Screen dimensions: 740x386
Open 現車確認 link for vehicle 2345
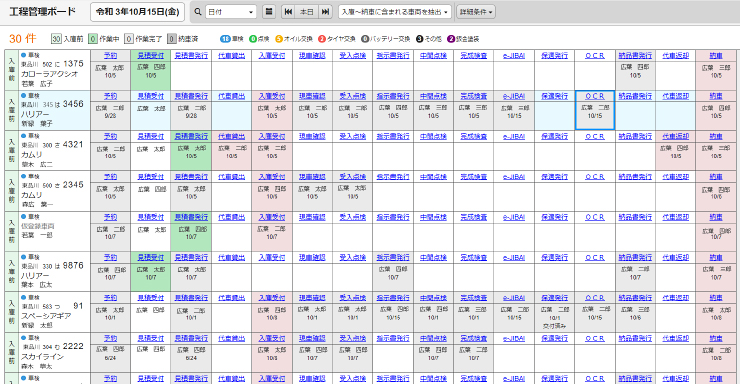312,176
